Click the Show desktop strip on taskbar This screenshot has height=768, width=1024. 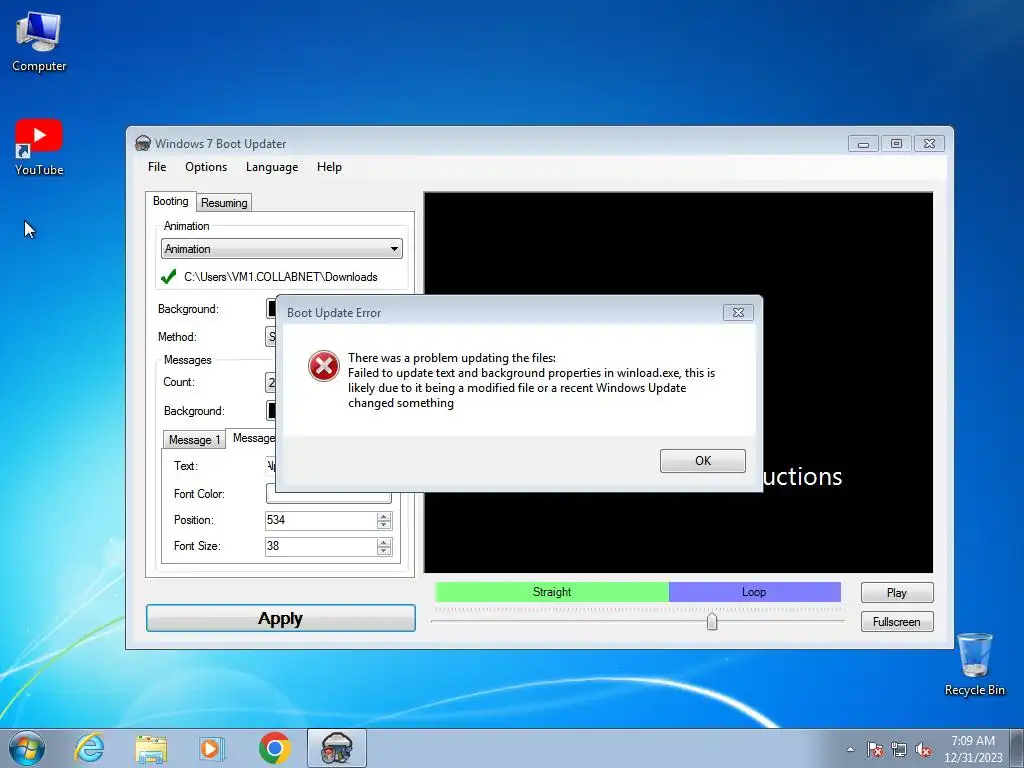[x=1019, y=749]
